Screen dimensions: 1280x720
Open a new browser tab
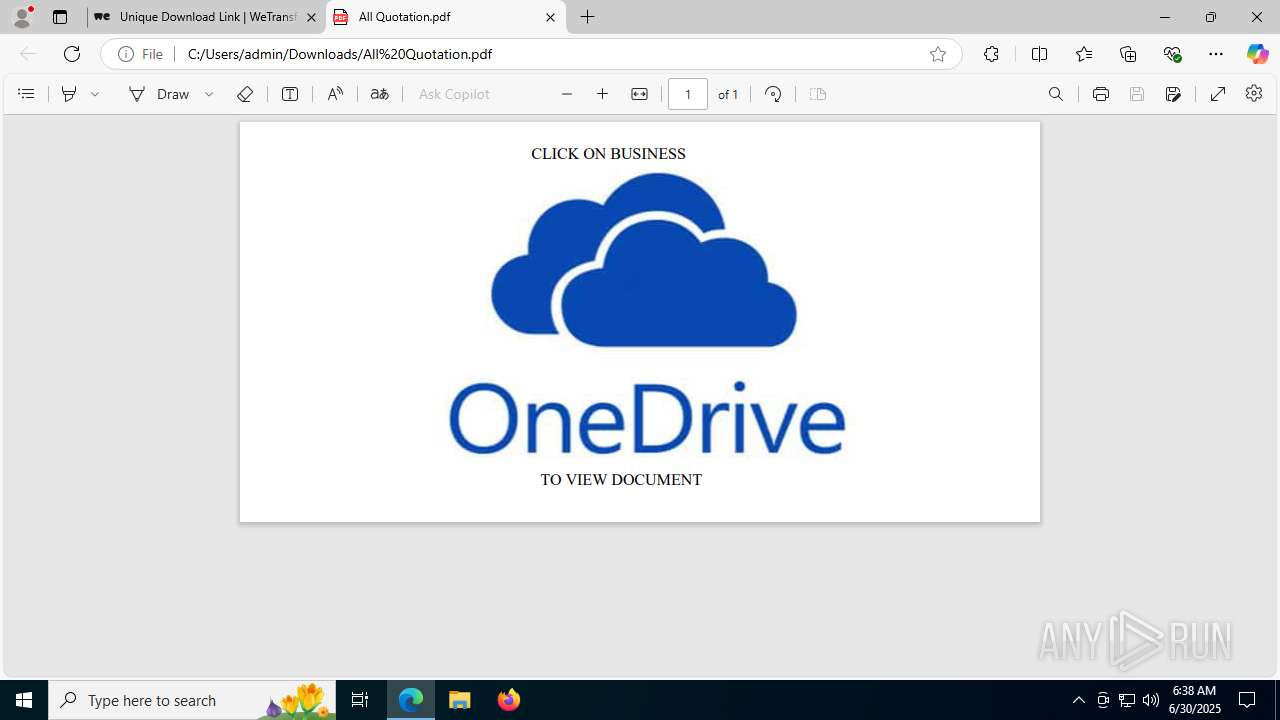(x=588, y=17)
